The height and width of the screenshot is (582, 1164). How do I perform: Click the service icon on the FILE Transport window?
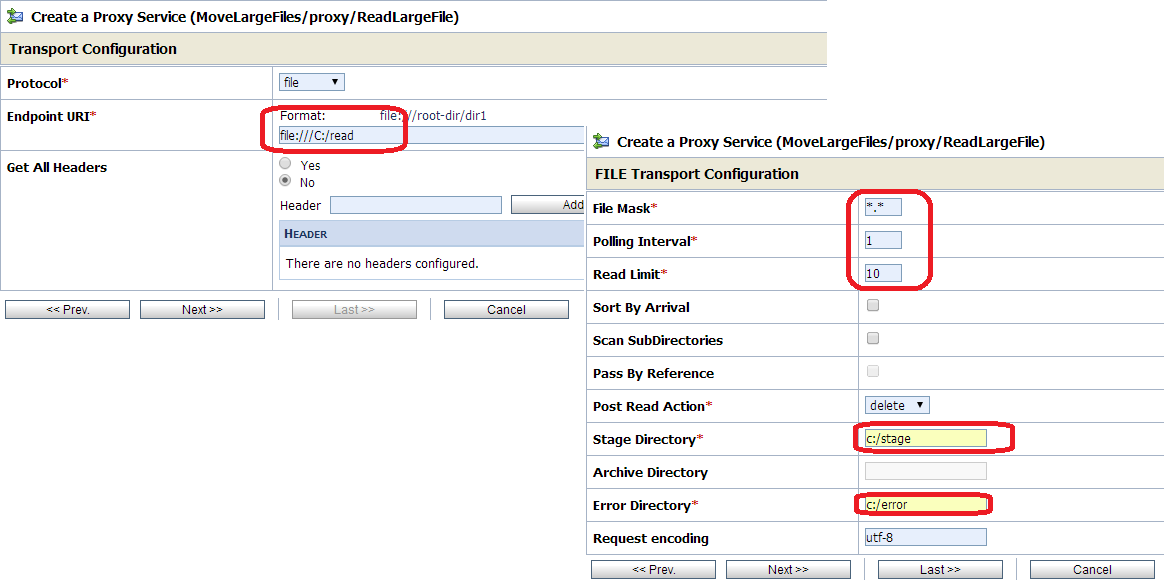[x=599, y=142]
